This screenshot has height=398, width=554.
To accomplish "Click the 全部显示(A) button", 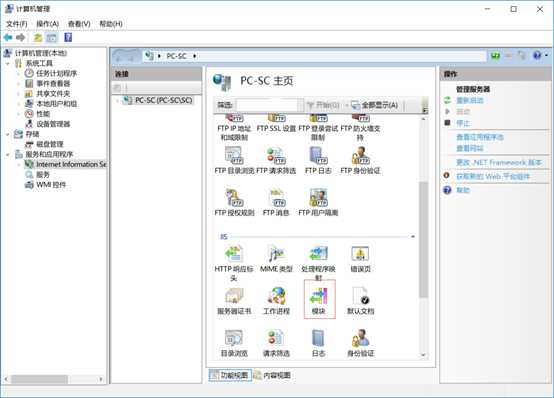I will click(375, 105).
